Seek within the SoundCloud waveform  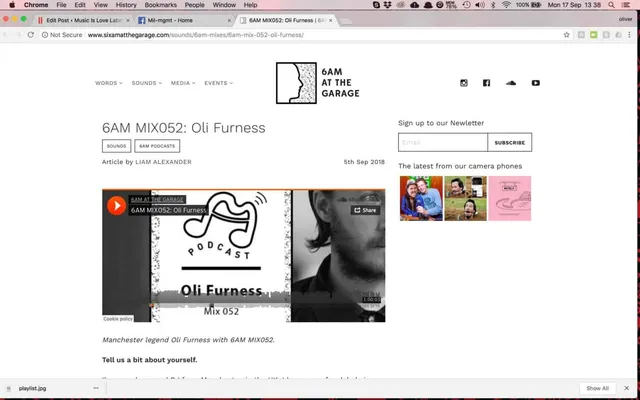coord(265,300)
